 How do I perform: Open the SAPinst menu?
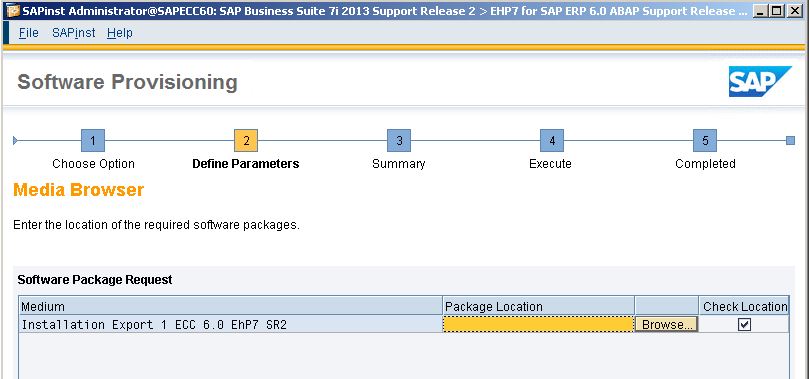tap(73, 33)
